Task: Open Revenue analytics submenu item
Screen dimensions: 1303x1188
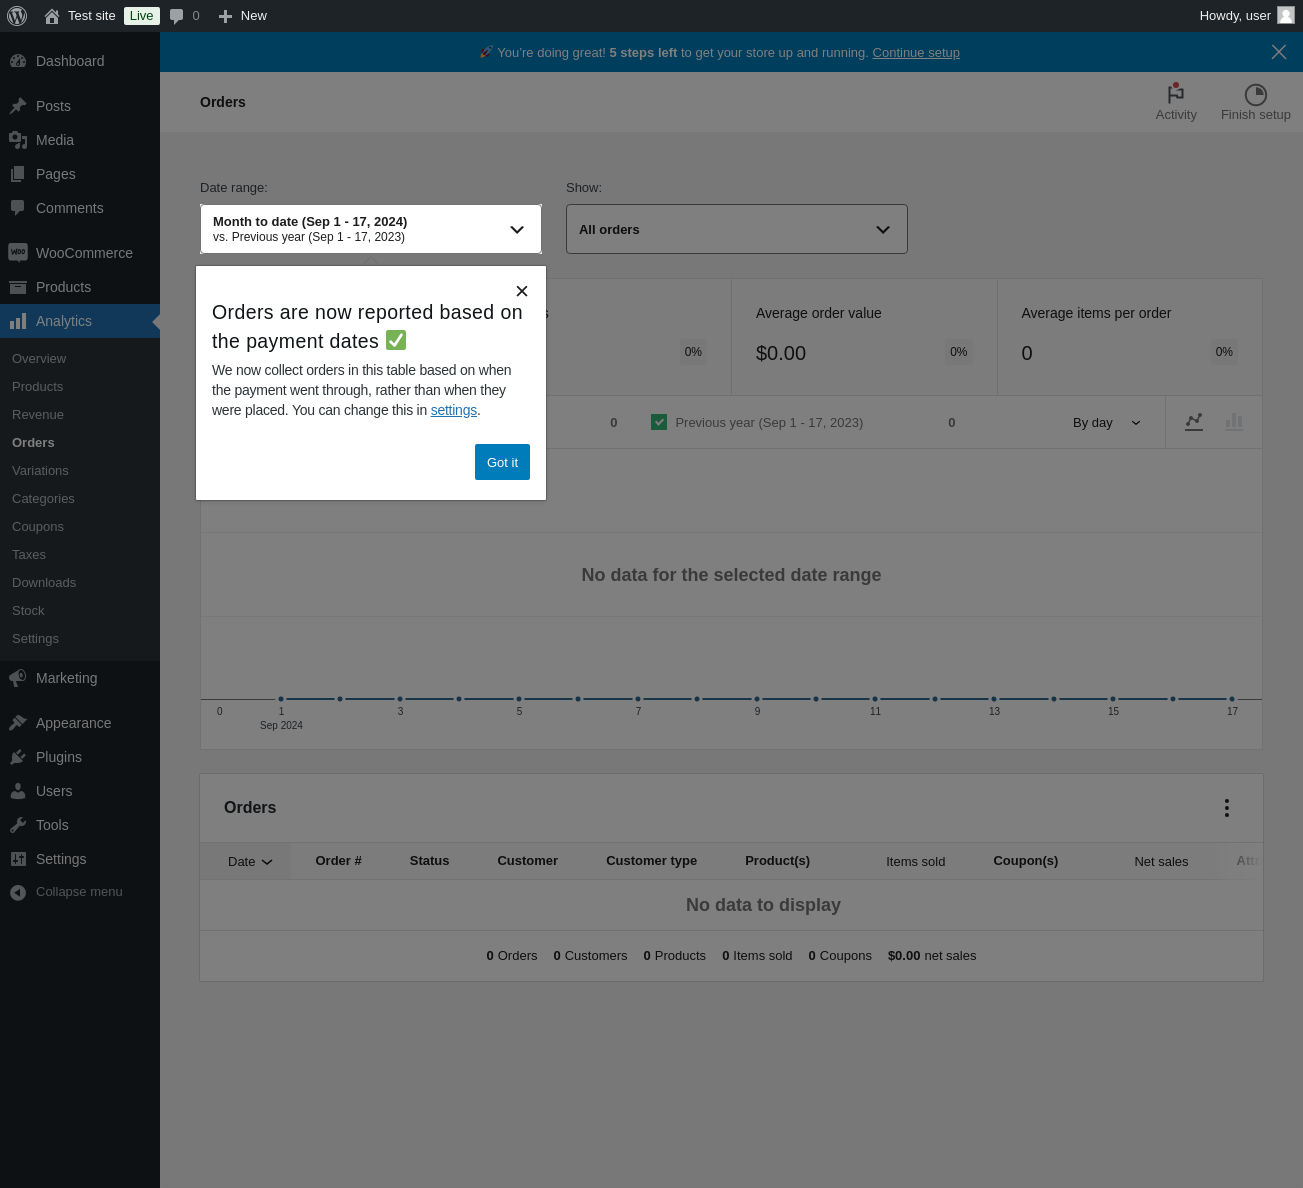Action: 38,414
